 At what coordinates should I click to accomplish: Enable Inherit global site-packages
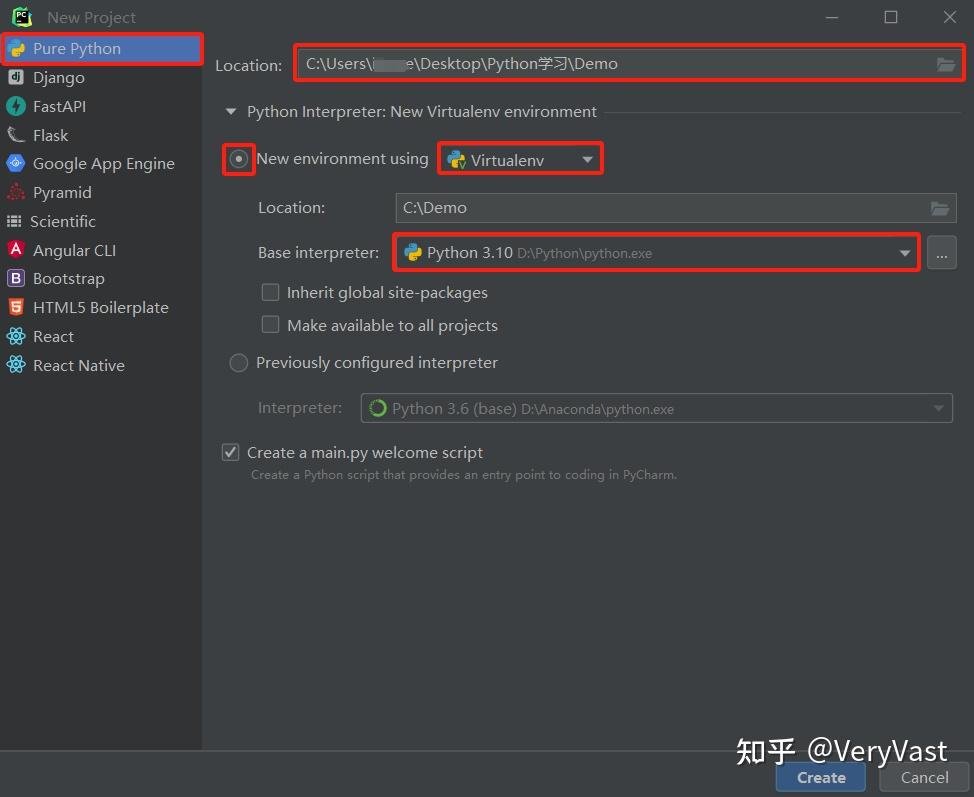click(x=270, y=292)
